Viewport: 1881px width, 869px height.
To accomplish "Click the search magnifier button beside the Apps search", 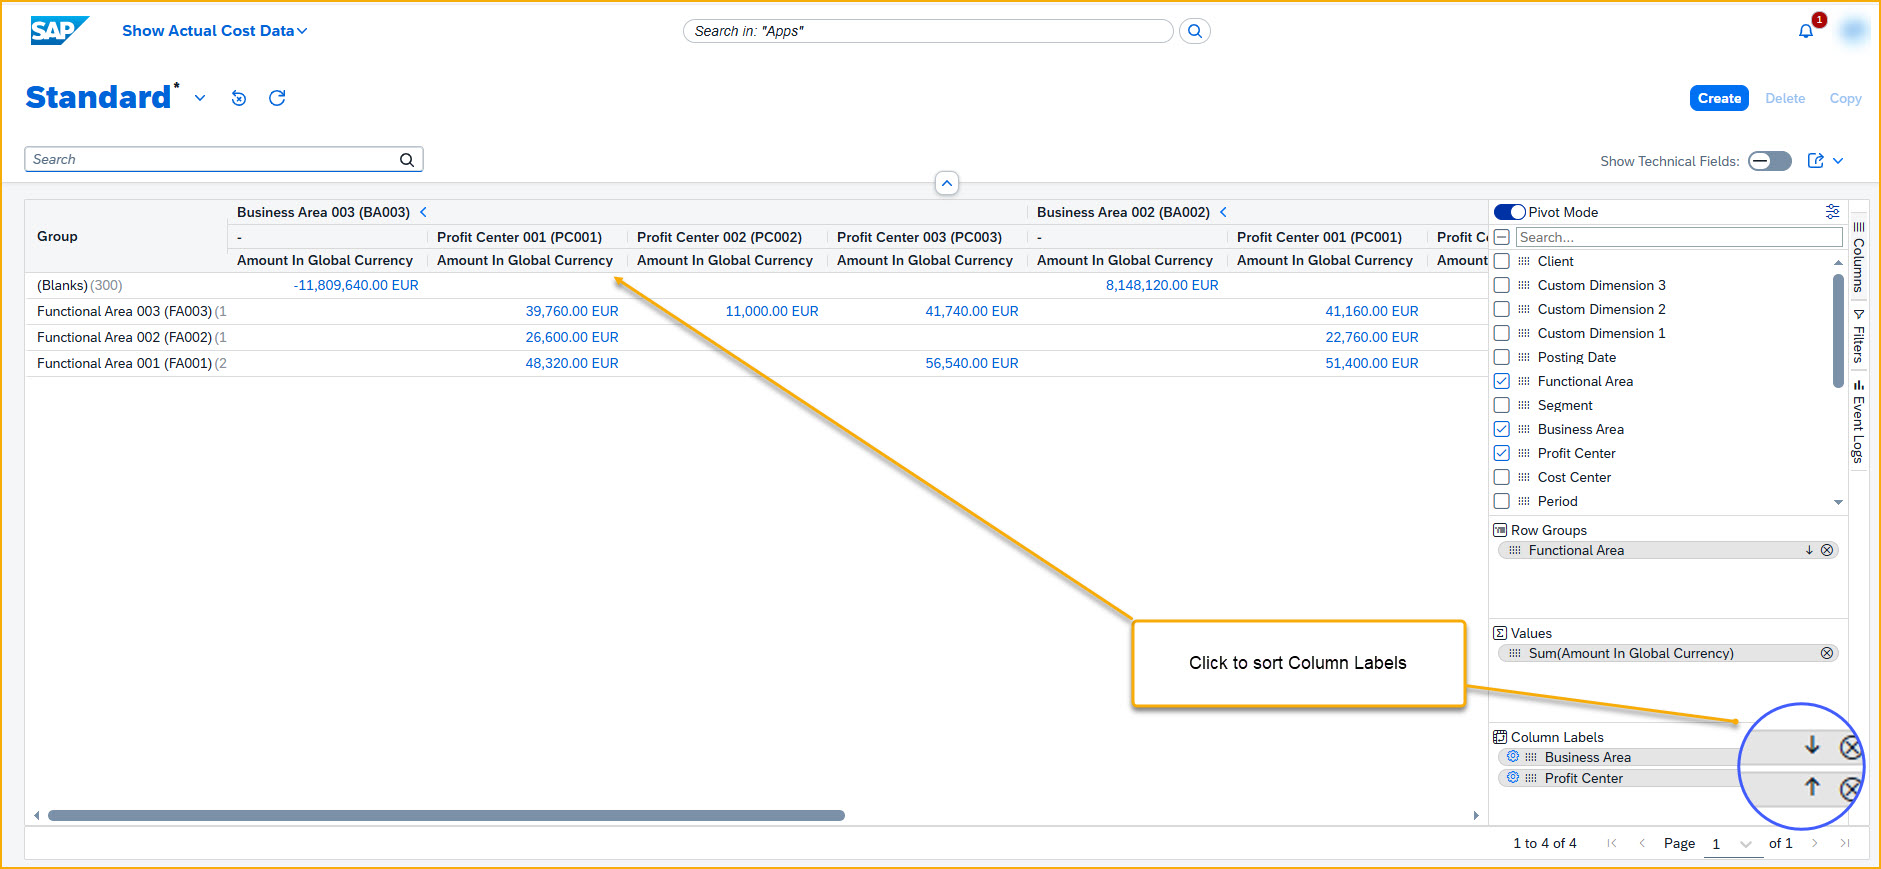I will pyautogui.click(x=1195, y=31).
